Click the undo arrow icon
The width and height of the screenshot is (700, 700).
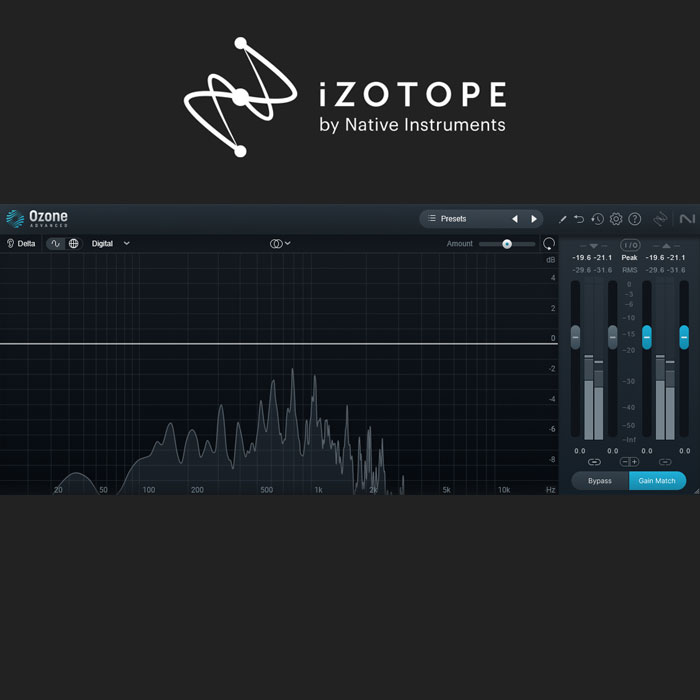coord(579,219)
